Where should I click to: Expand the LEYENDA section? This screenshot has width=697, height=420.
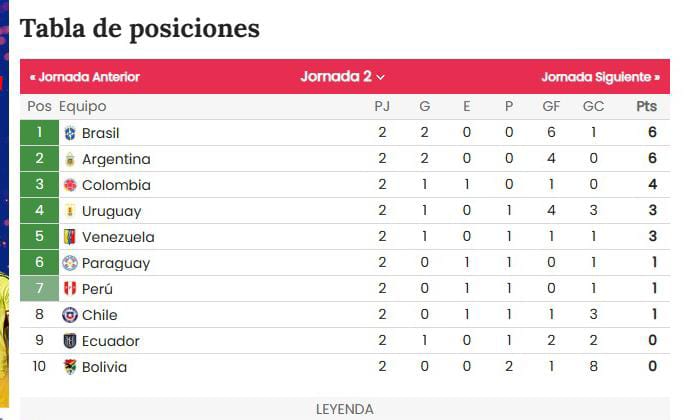344,409
